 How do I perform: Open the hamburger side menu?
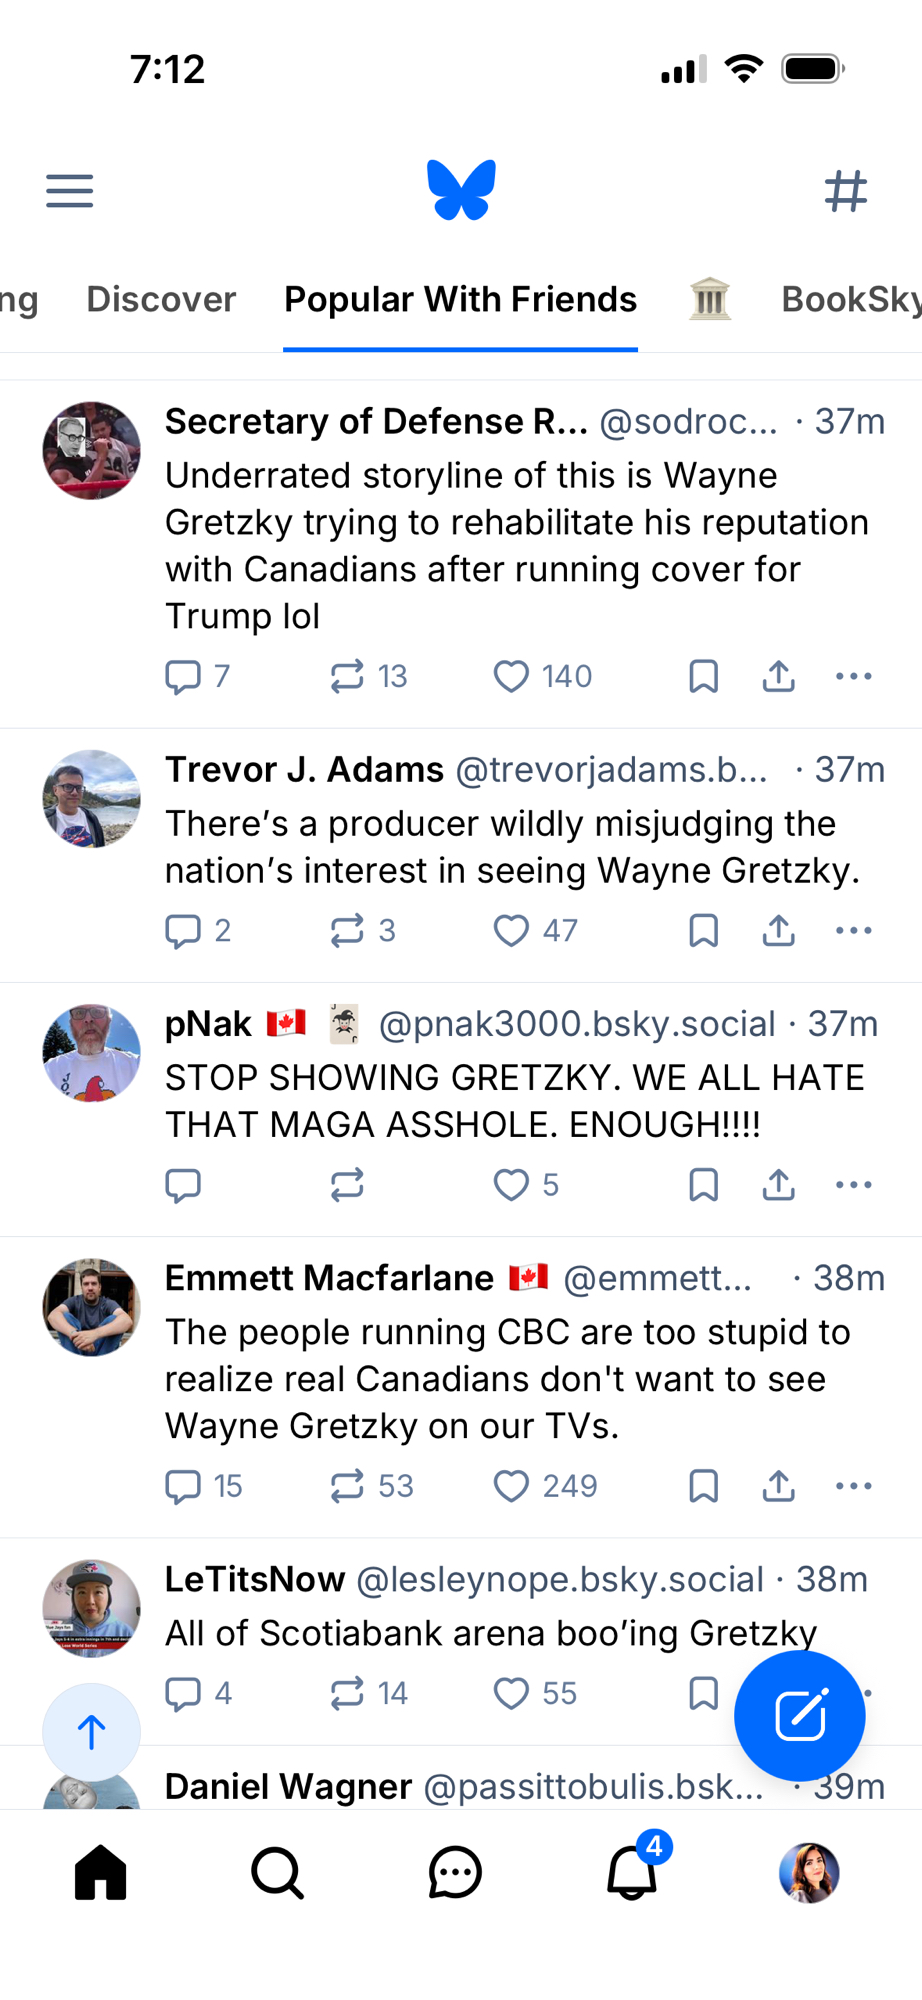(69, 190)
